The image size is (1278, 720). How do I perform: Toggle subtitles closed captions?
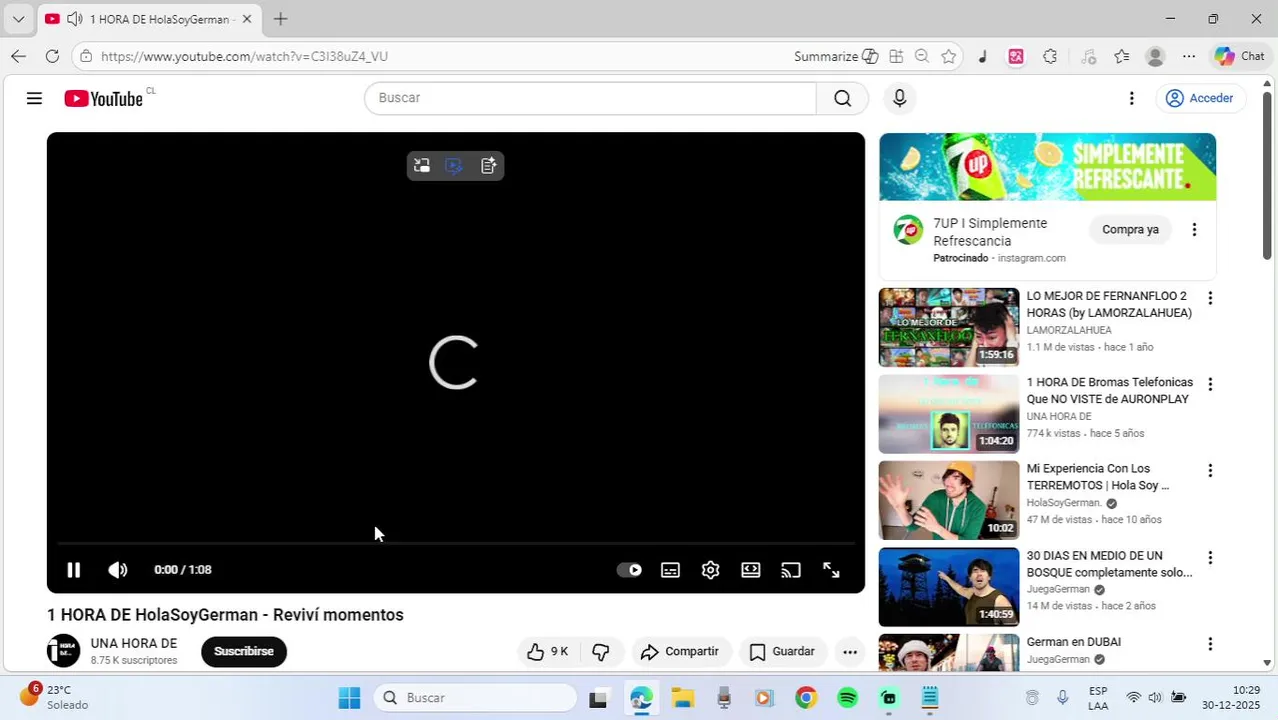point(670,570)
